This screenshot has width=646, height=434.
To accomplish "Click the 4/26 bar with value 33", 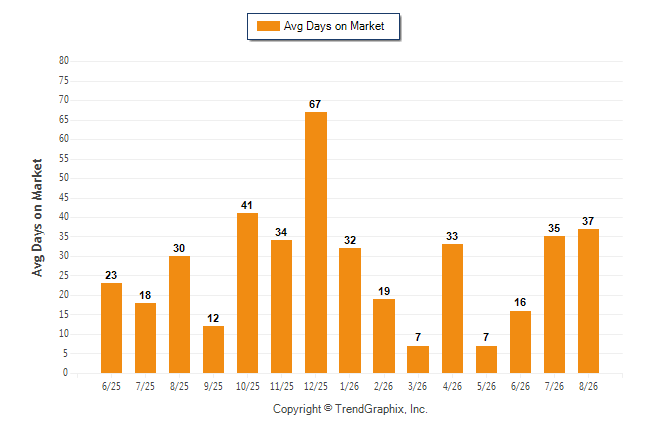I will (x=452, y=308).
